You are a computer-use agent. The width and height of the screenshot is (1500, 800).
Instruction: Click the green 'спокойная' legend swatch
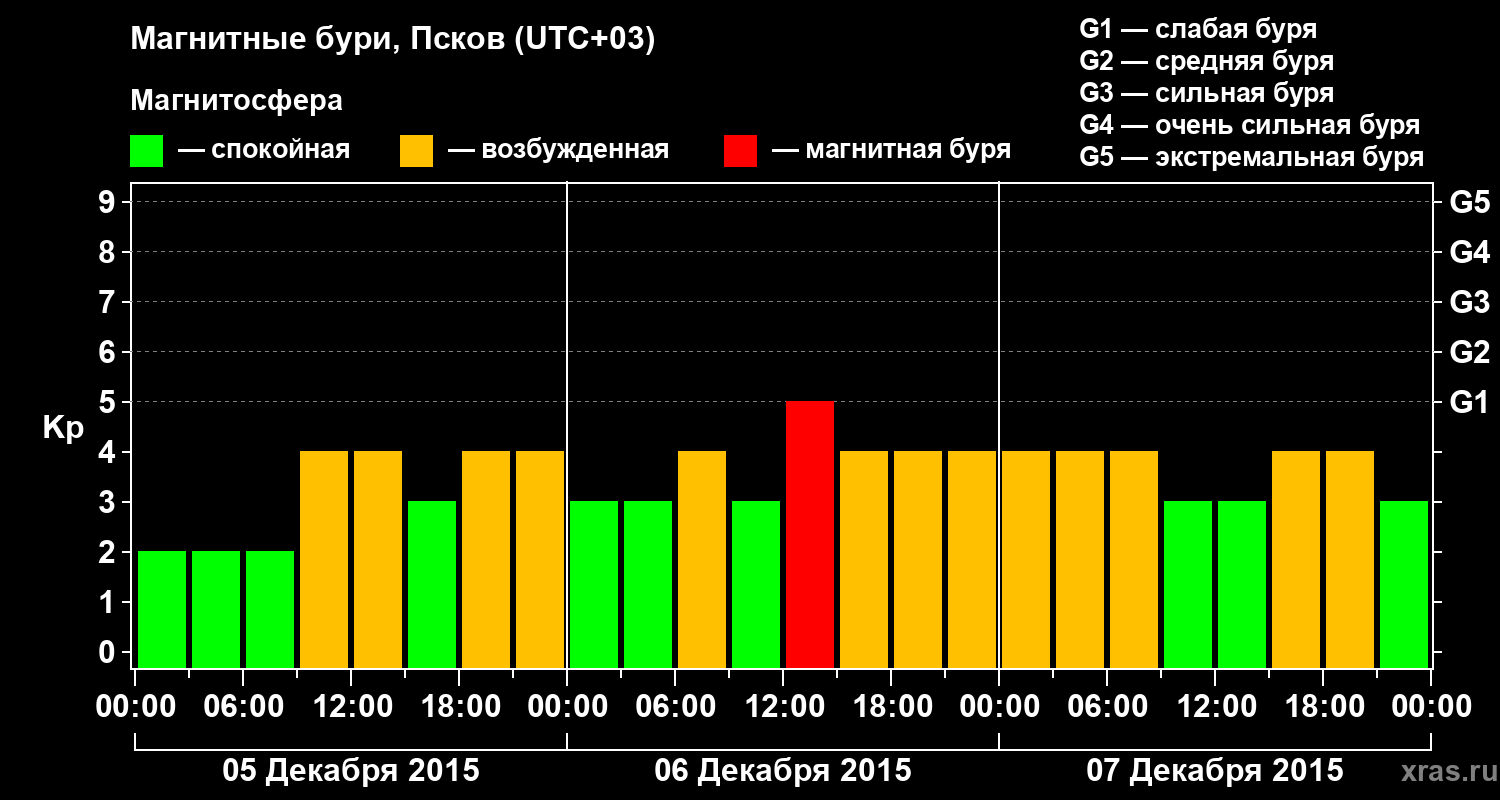tap(147, 151)
